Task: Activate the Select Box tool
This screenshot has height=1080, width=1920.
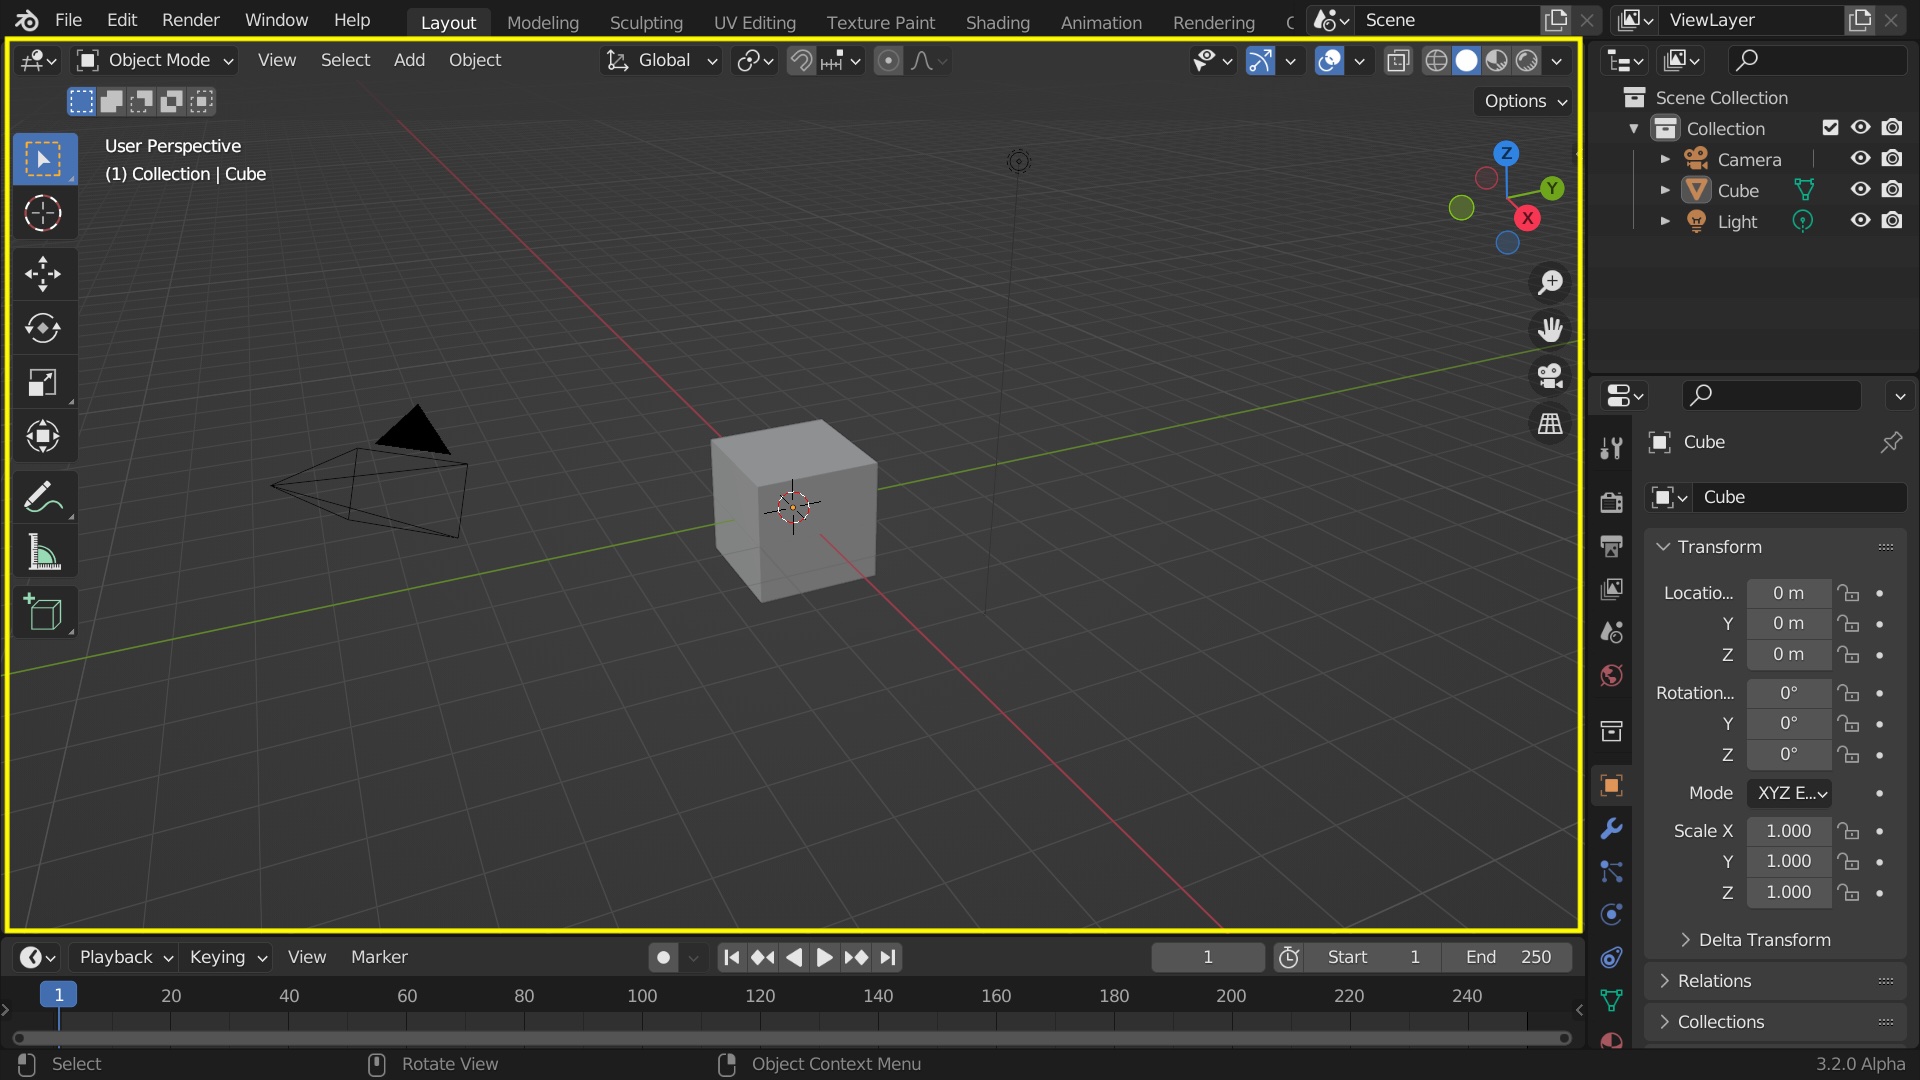Action: 43,159
